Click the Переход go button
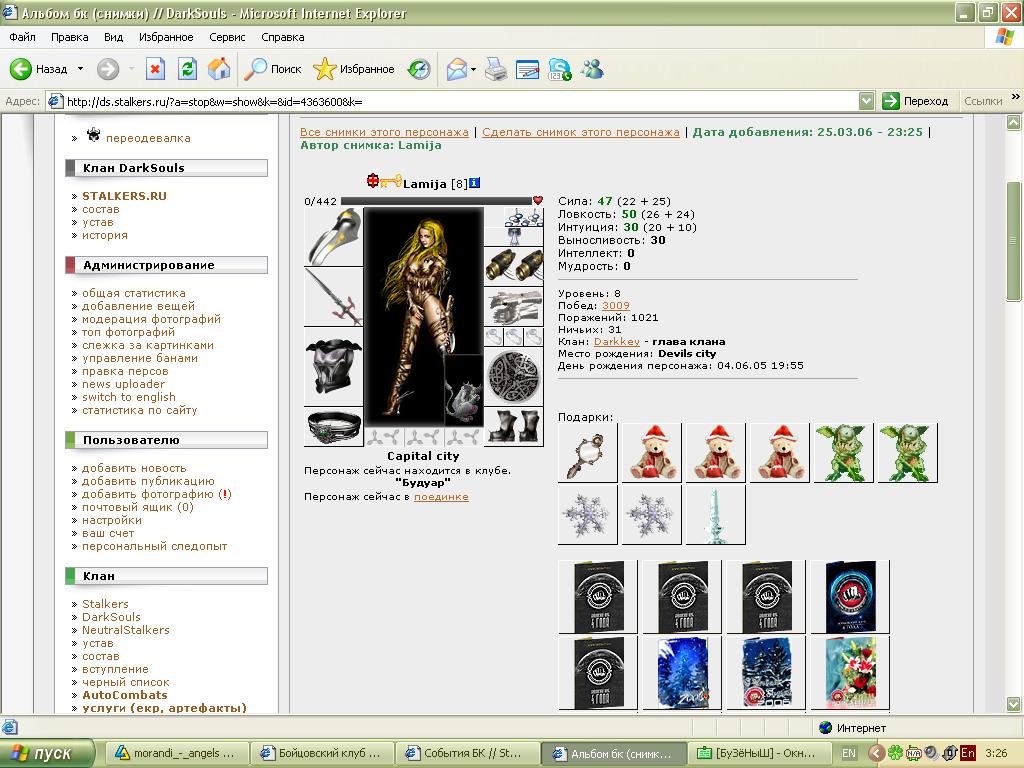 [916, 101]
